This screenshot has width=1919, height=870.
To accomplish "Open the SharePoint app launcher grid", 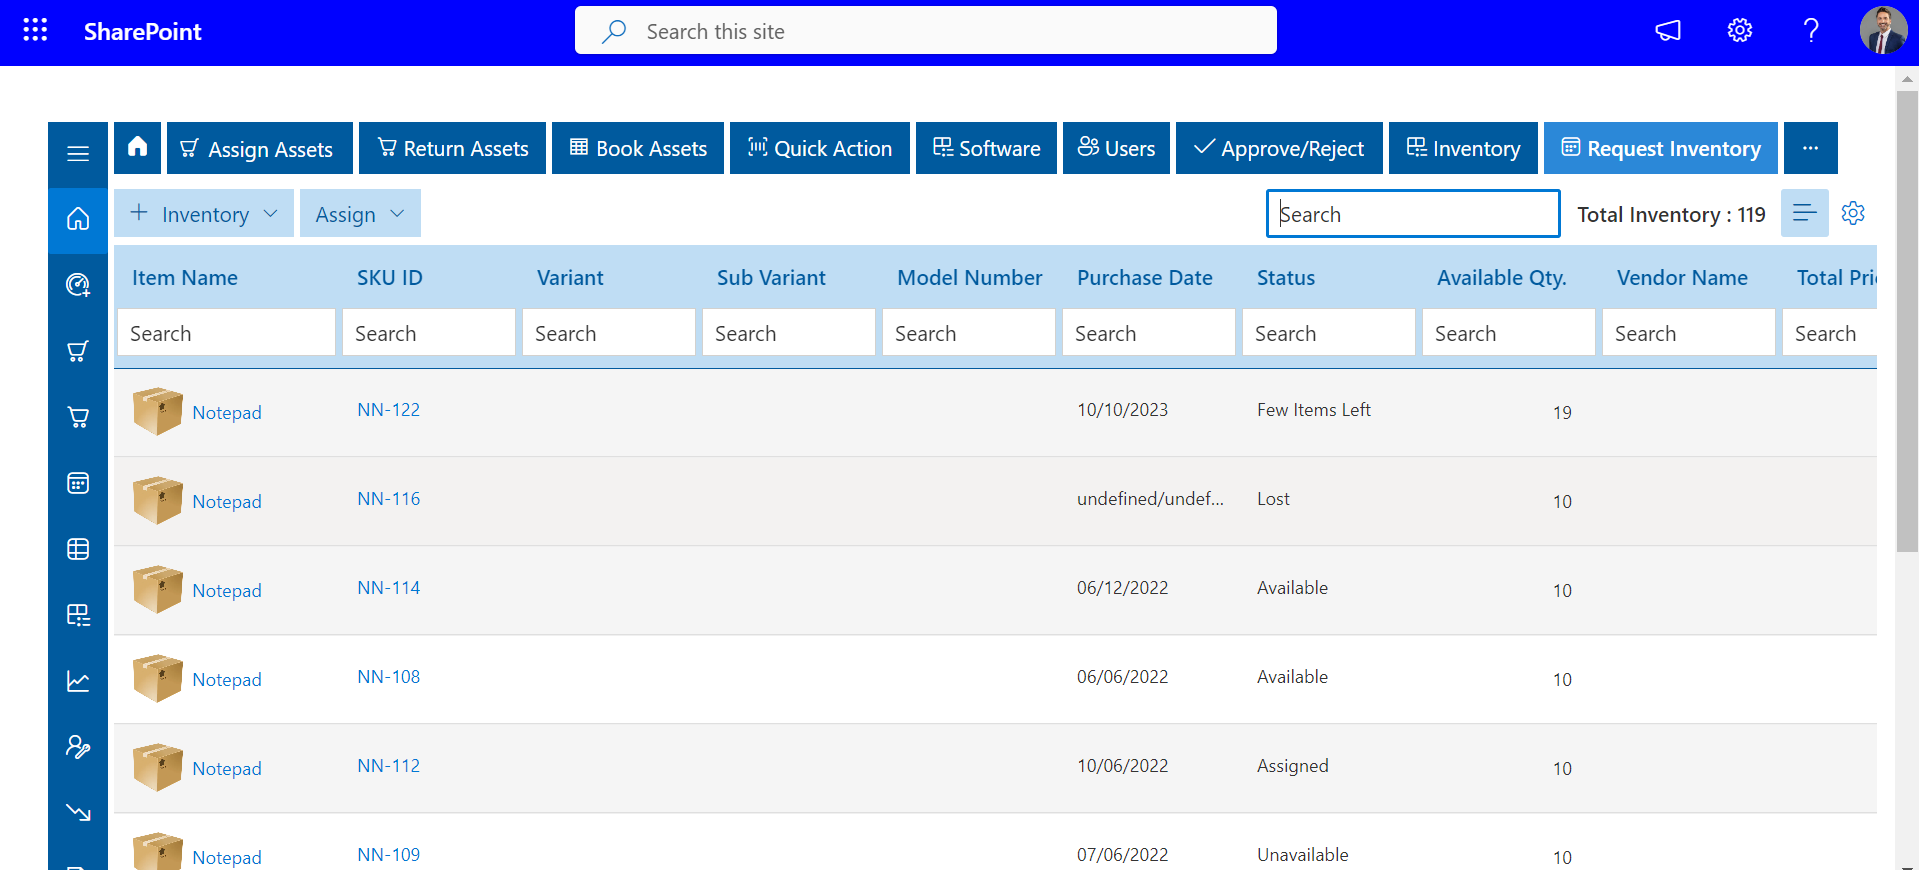I will click(35, 31).
